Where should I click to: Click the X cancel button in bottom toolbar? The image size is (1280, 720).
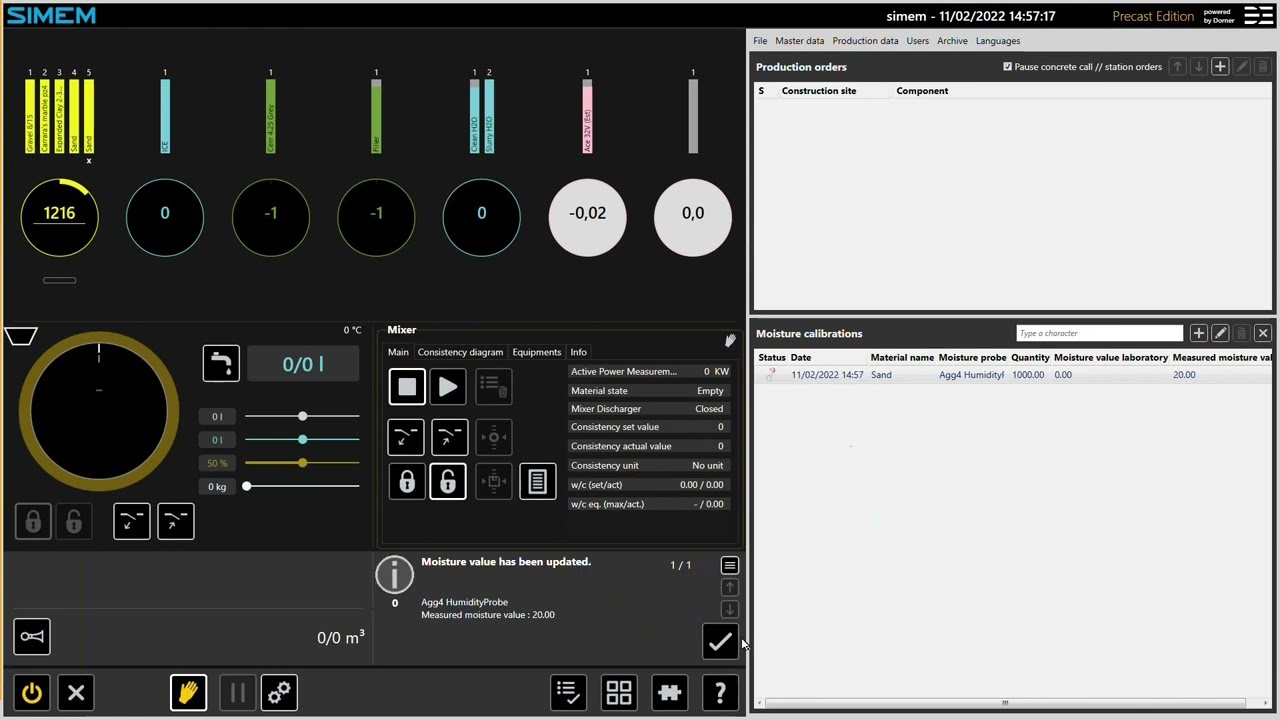tap(76, 692)
